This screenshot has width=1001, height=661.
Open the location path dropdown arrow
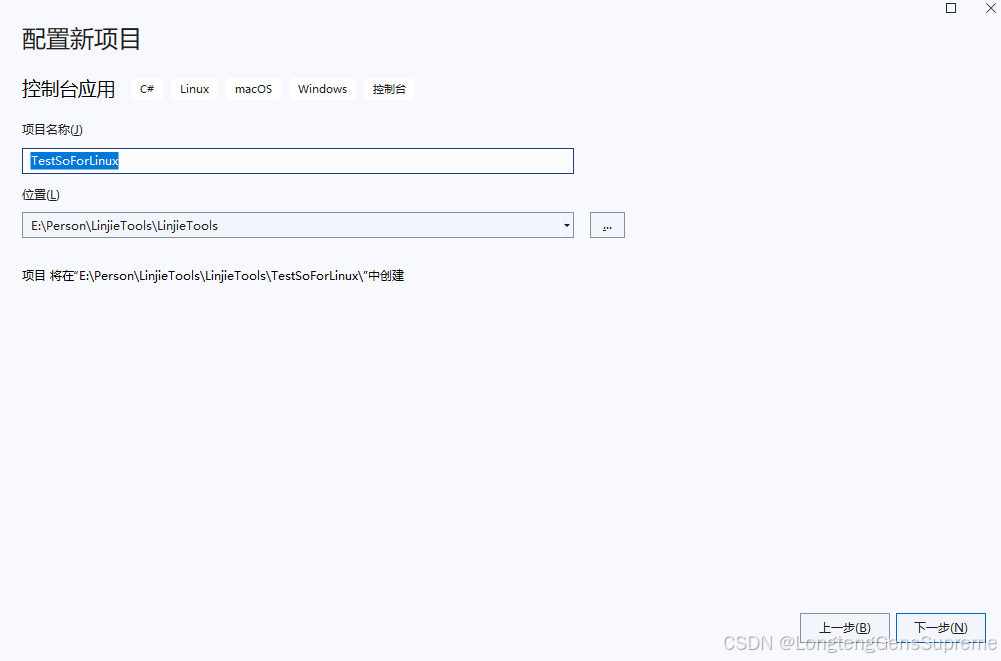coord(566,225)
